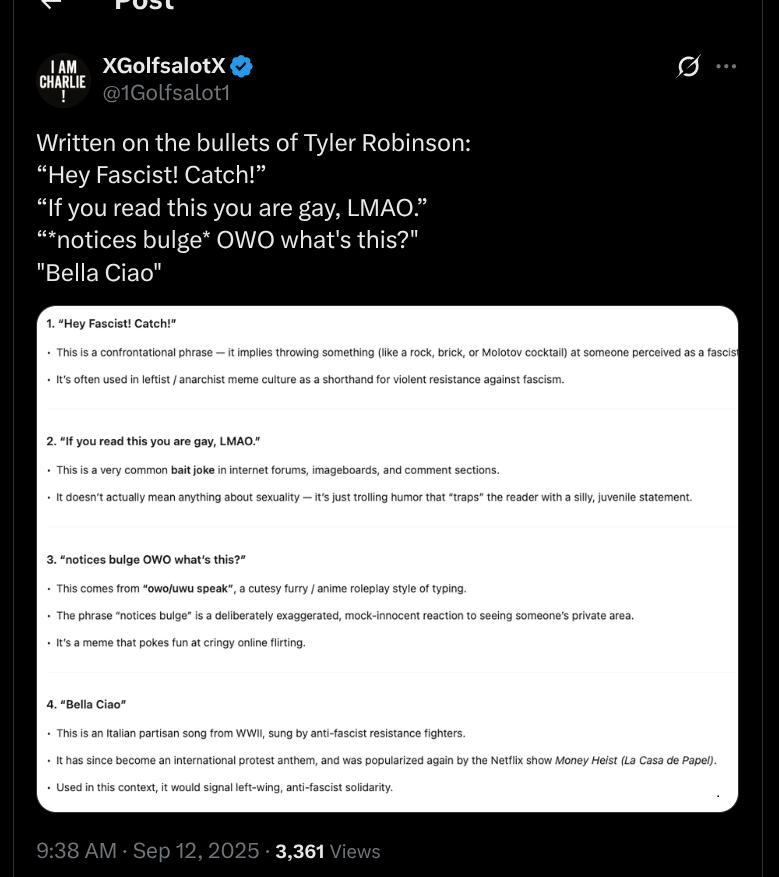Click the blue verified badge
779x877 pixels.
(x=242, y=66)
